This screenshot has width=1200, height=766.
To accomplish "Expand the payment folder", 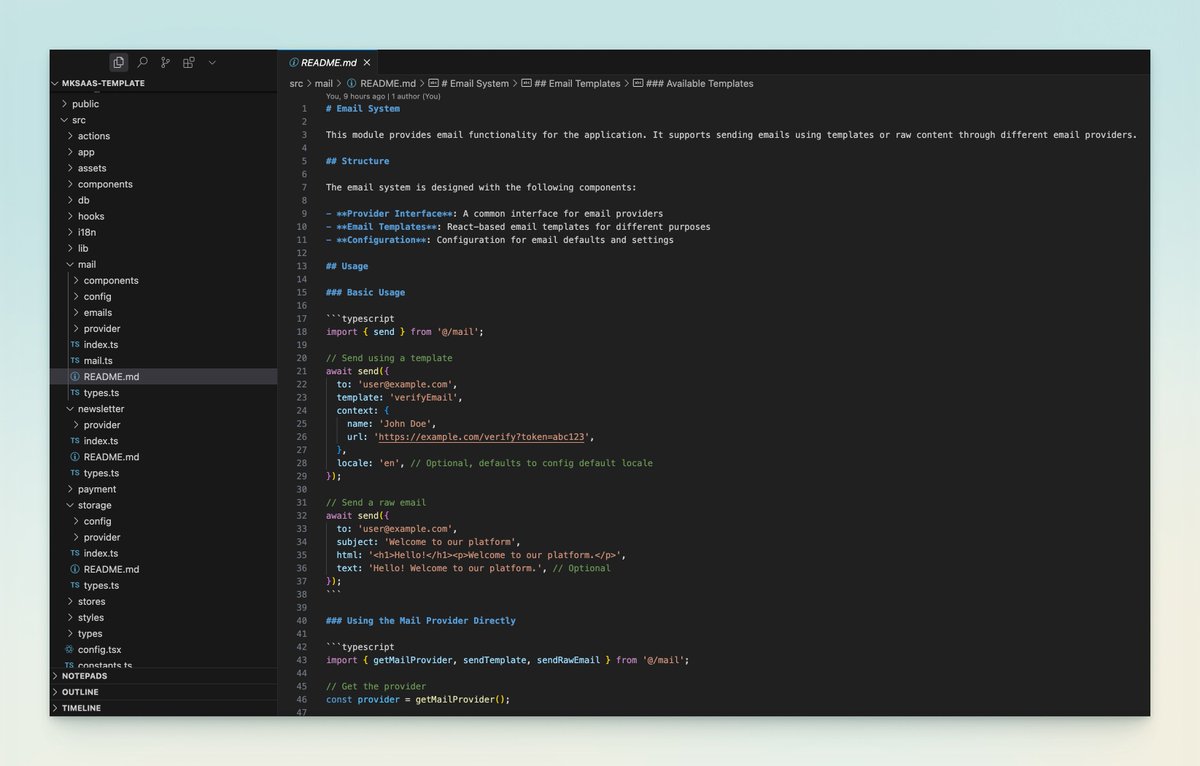I will point(96,489).
